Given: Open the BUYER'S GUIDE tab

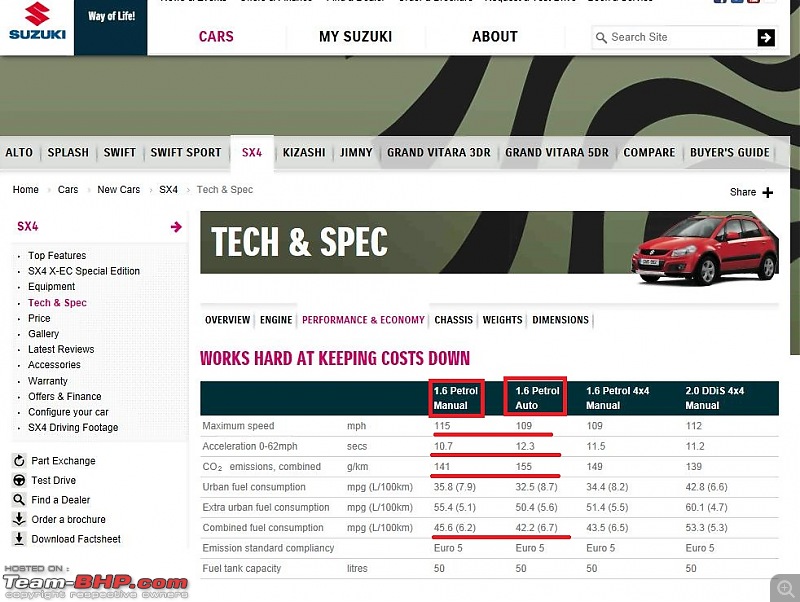Looking at the screenshot, I should point(730,153).
